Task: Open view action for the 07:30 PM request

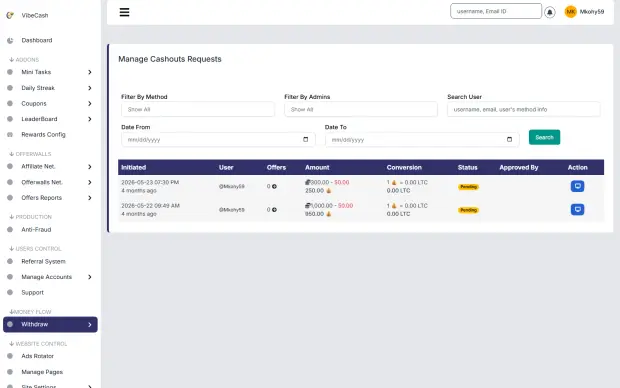Action: pyautogui.click(x=577, y=186)
